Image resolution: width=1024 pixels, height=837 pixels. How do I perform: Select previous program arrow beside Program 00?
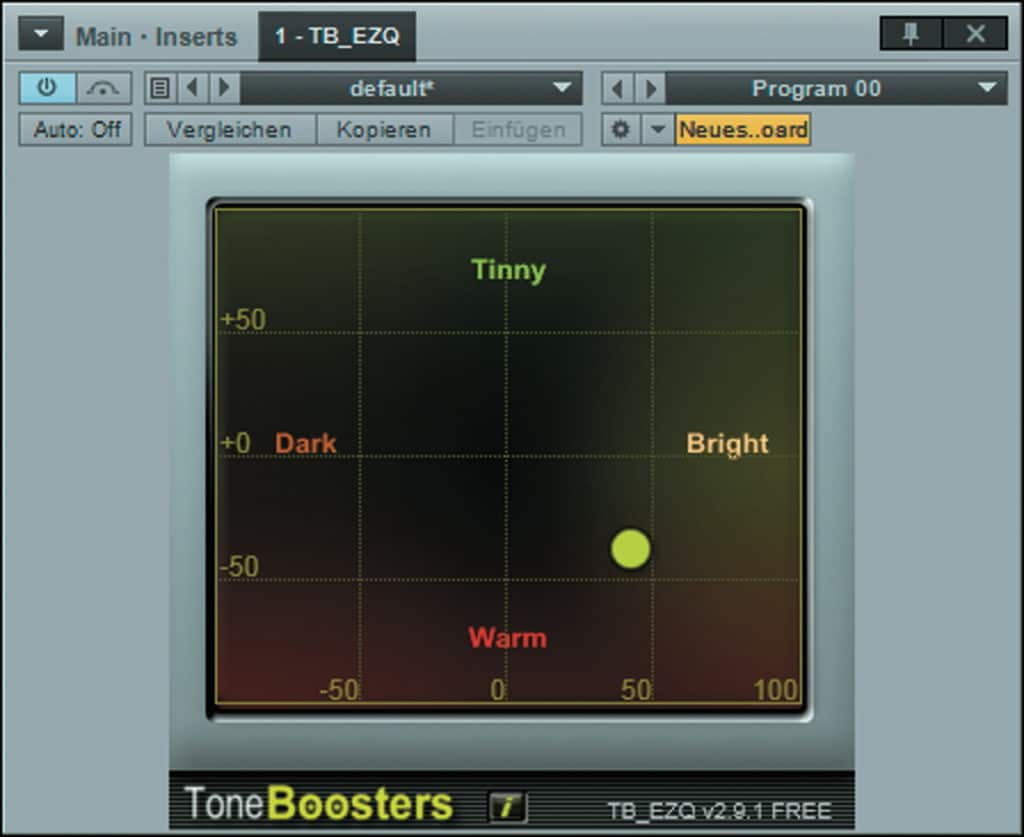pyautogui.click(x=618, y=88)
